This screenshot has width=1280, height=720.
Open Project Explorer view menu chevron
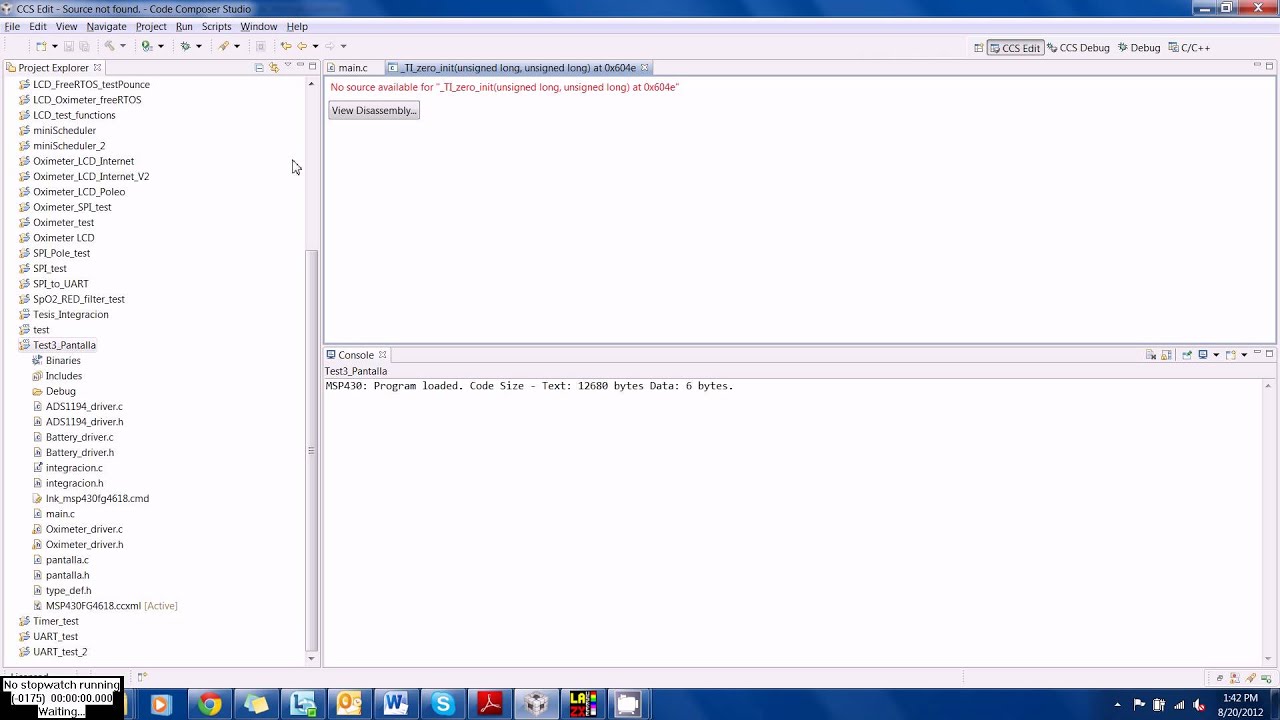287,65
